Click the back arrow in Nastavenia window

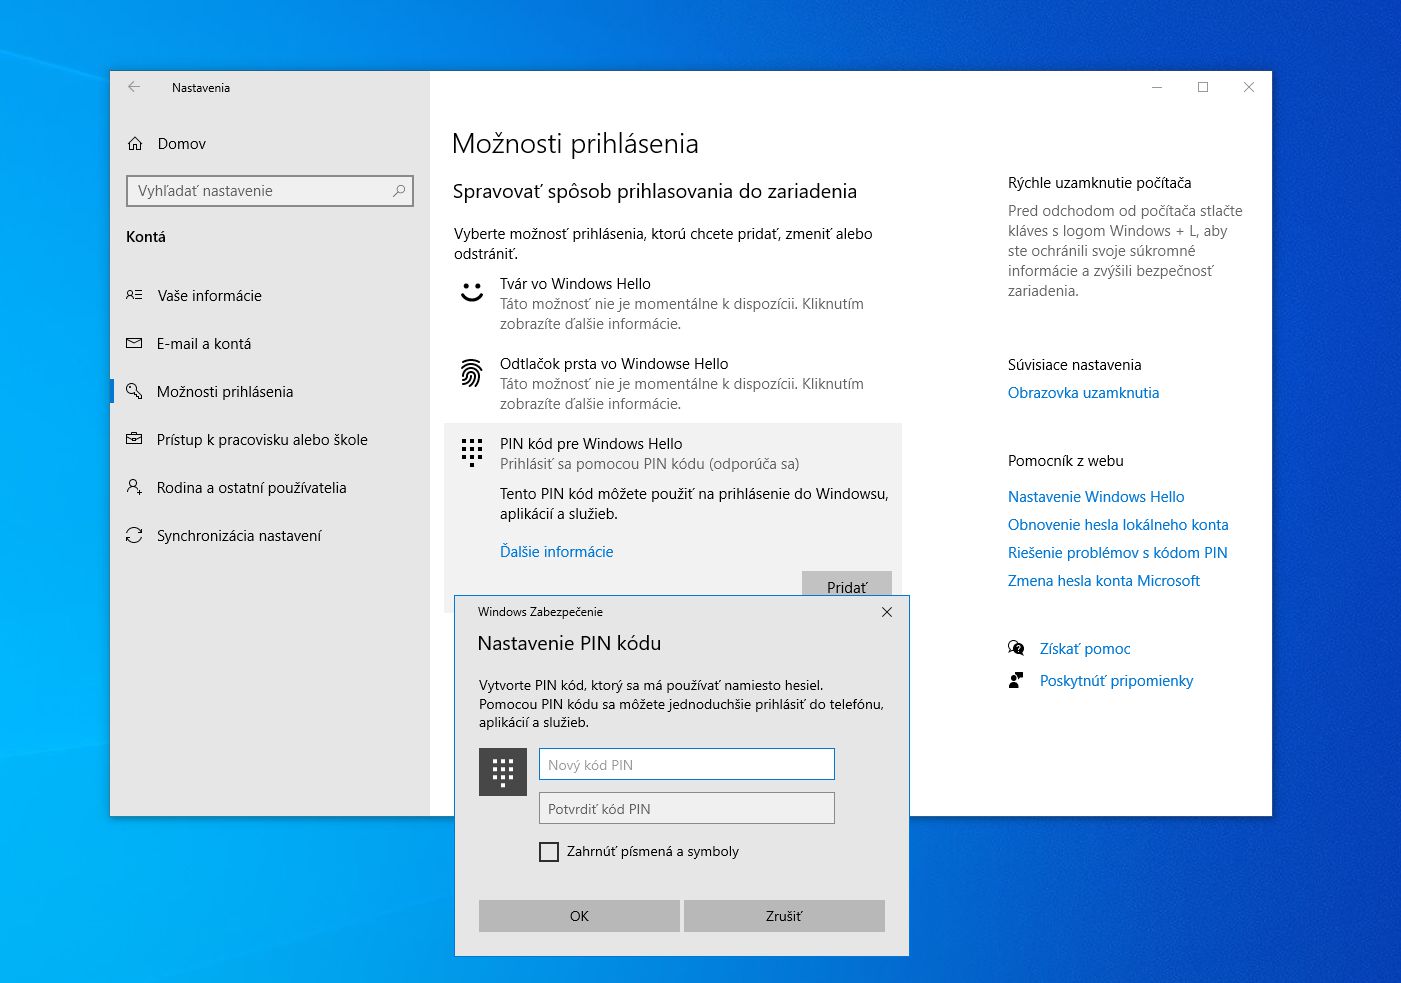coord(134,87)
